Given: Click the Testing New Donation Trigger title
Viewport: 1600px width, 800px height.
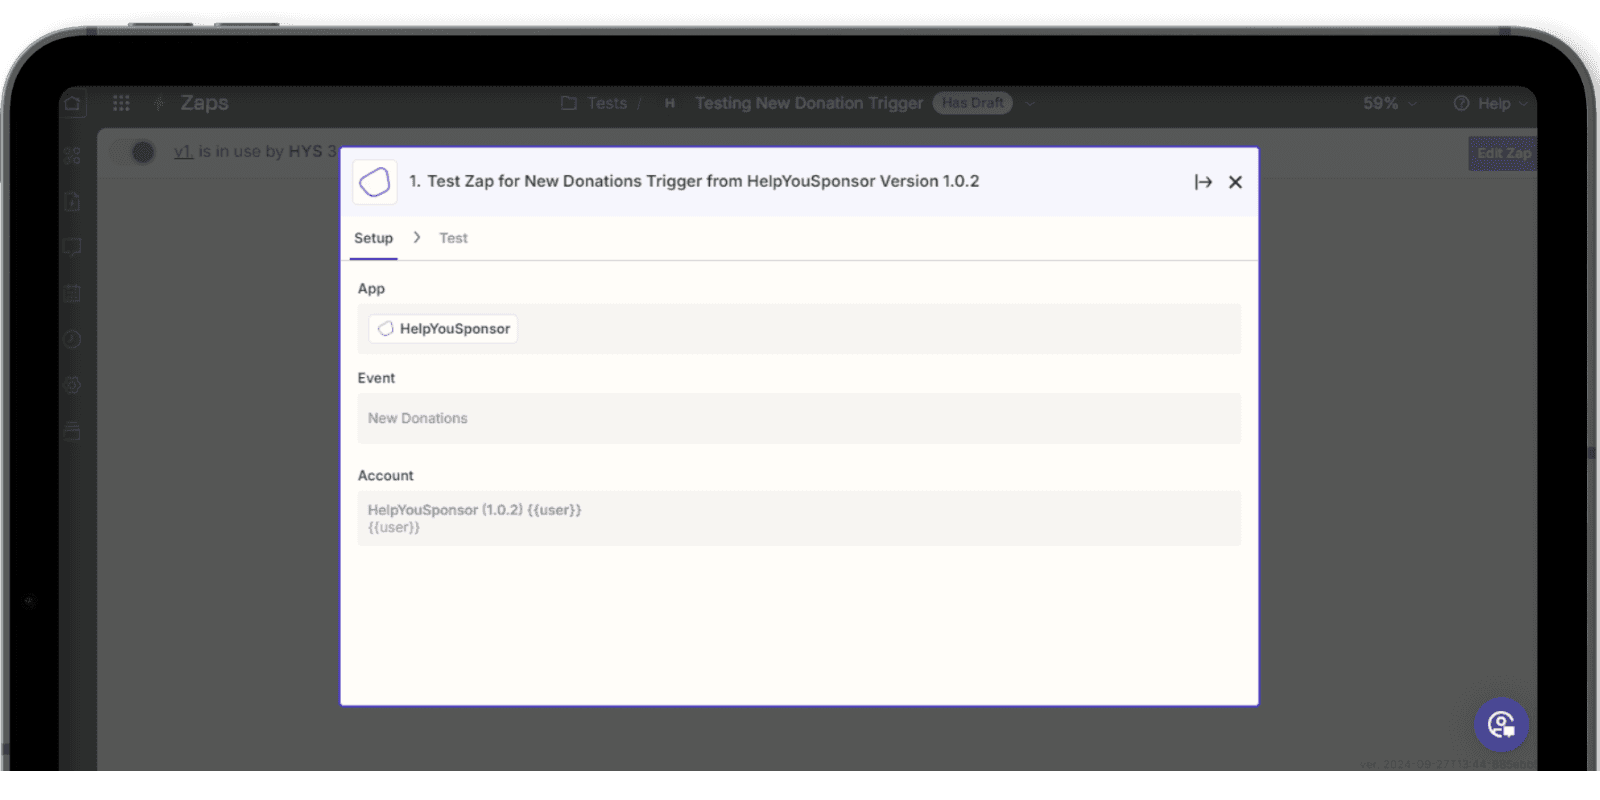Looking at the screenshot, I should click(809, 103).
